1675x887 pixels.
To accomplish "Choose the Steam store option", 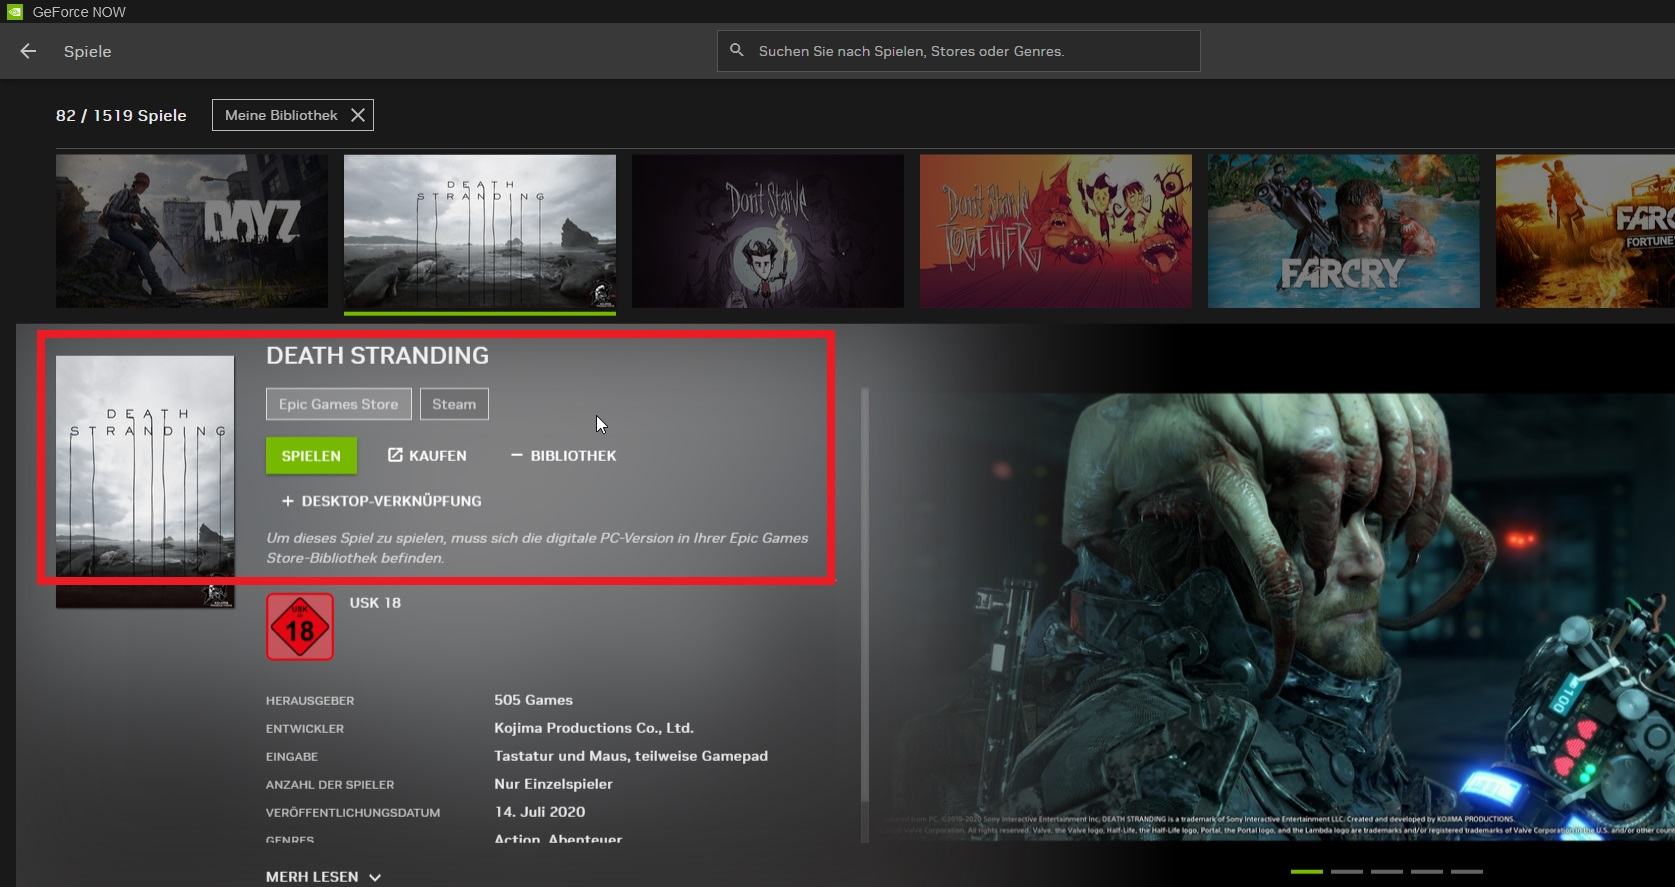I will click(x=454, y=404).
